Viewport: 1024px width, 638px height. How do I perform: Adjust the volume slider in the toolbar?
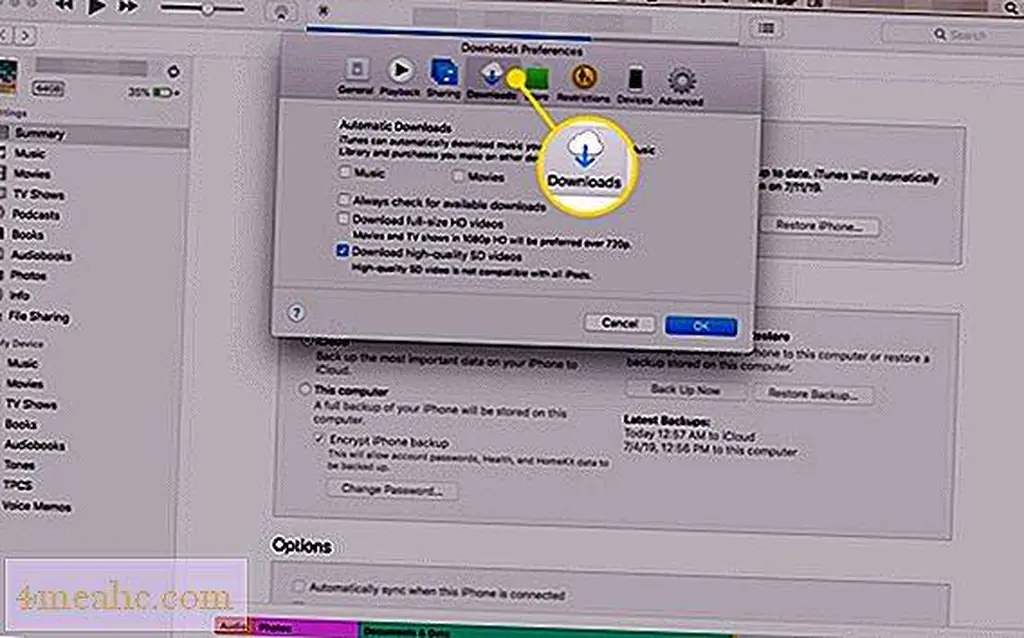pos(208,9)
